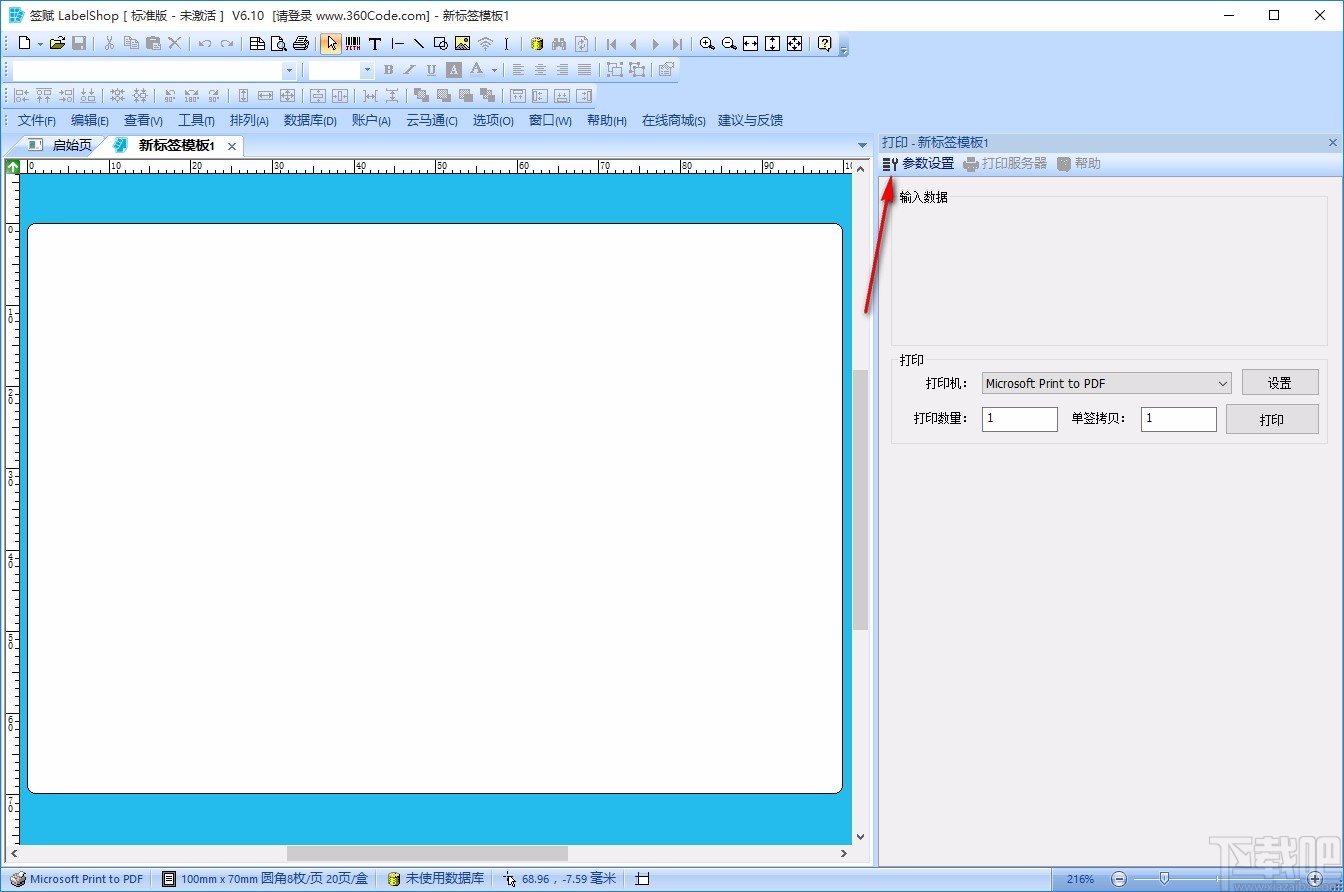Open the 窗口 menu
Viewport: 1344px width, 892px height.
click(x=550, y=121)
